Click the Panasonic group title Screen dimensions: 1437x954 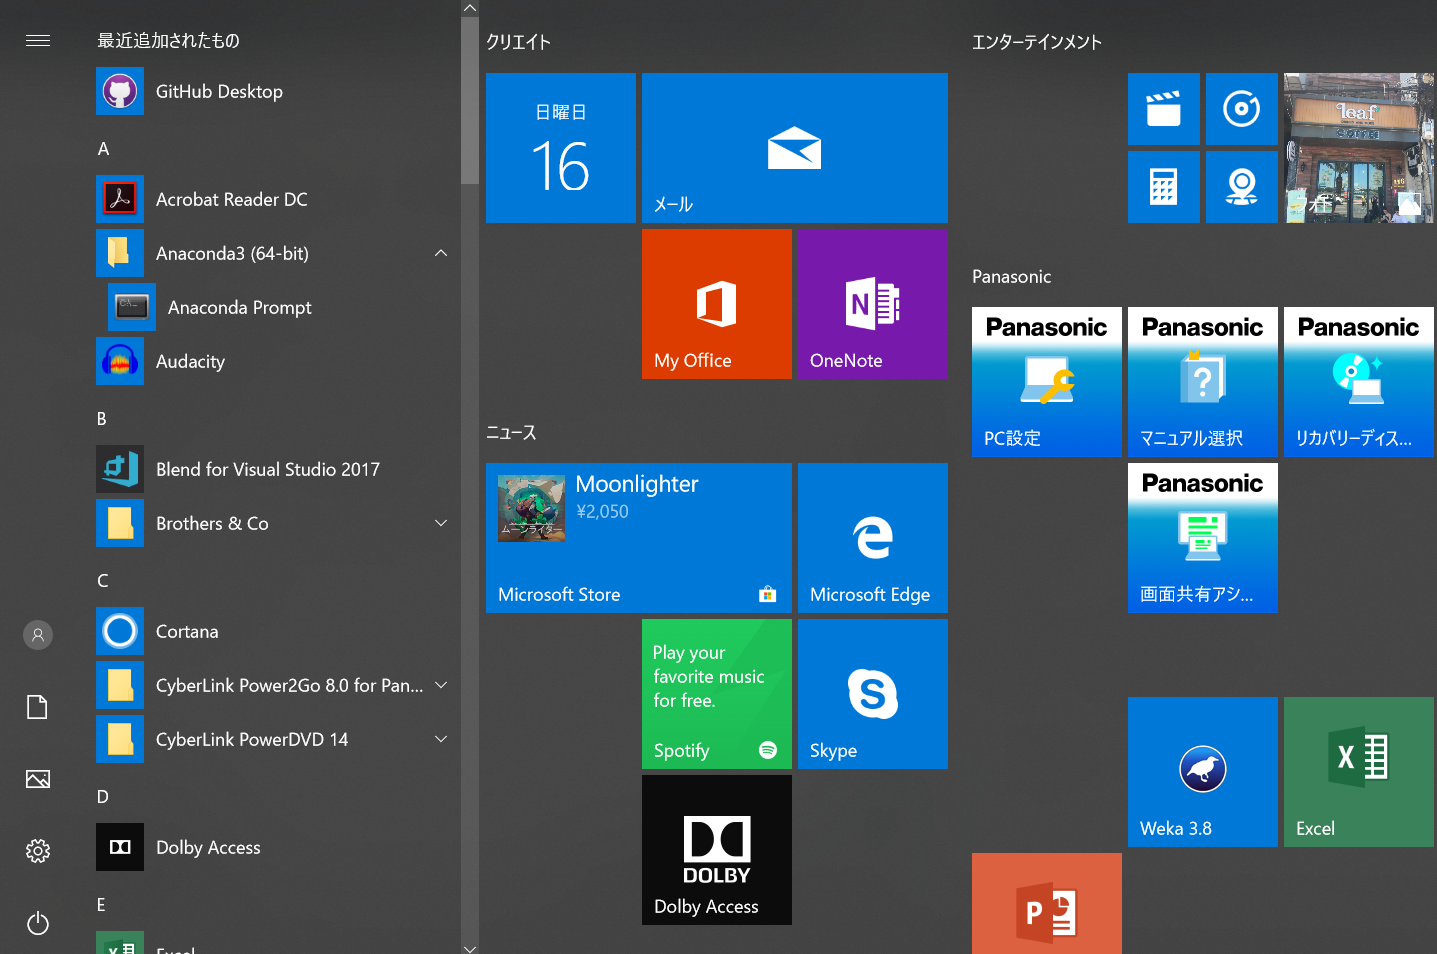pyautogui.click(x=1012, y=277)
